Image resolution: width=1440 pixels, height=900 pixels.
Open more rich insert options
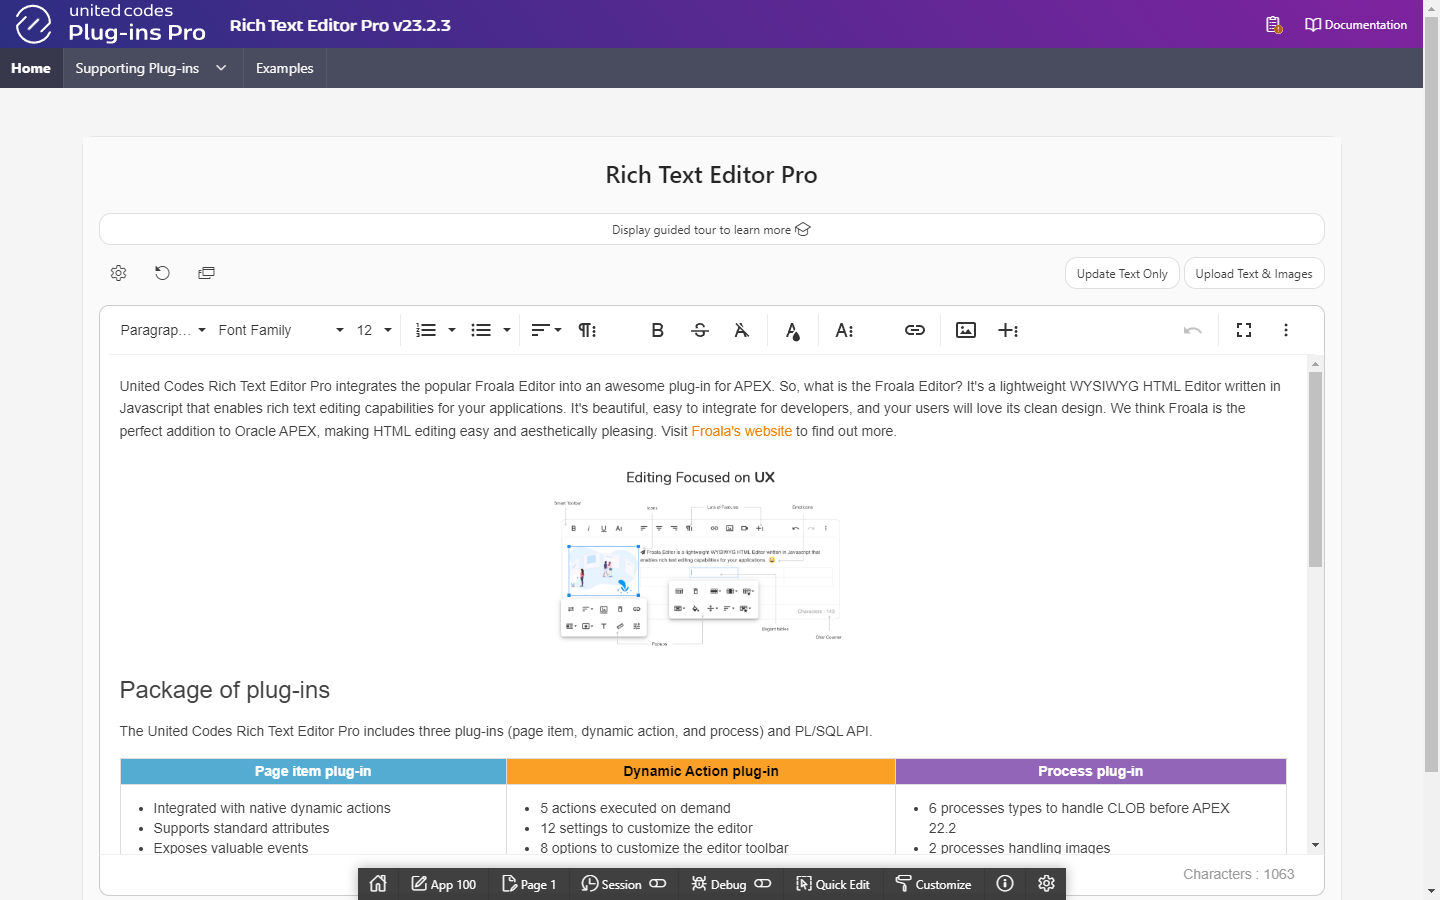tap(1008, 330)
